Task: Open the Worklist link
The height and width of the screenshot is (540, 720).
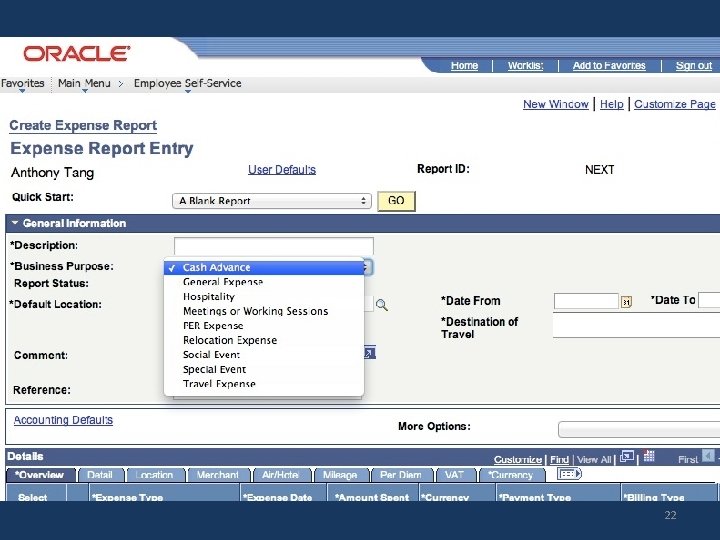Action: point(525,66)
